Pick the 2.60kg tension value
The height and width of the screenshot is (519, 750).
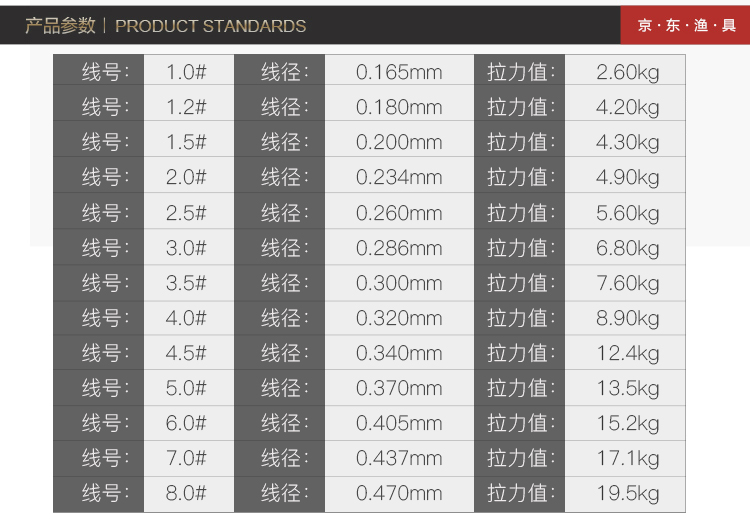click(628, 73)
